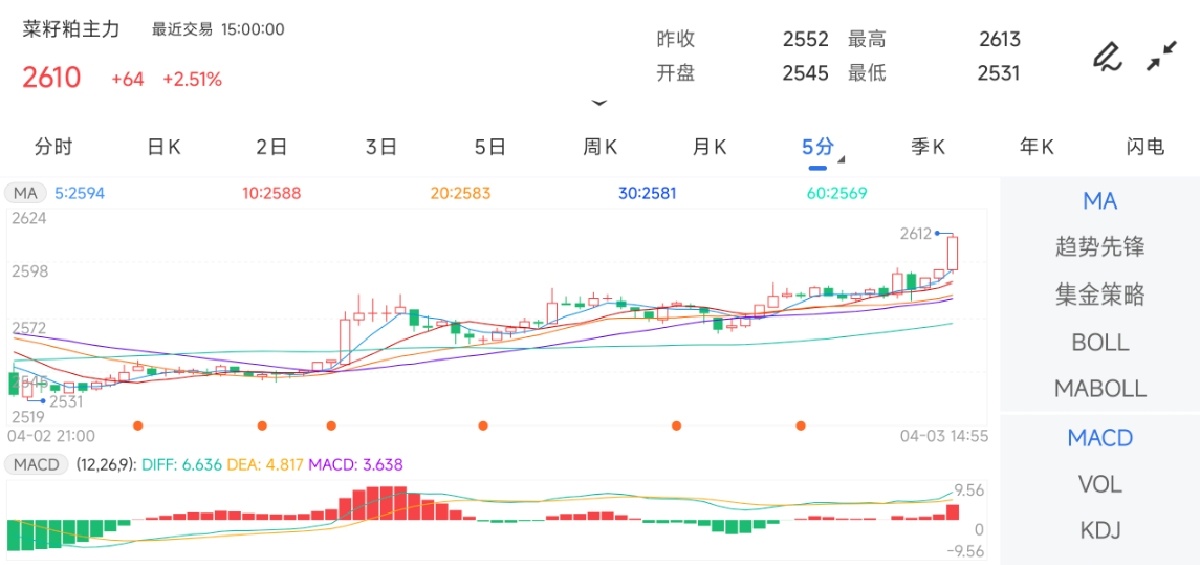The image size is (1200, 565).
Task: Select the 5日 chart tab
Action: [490, 147]
